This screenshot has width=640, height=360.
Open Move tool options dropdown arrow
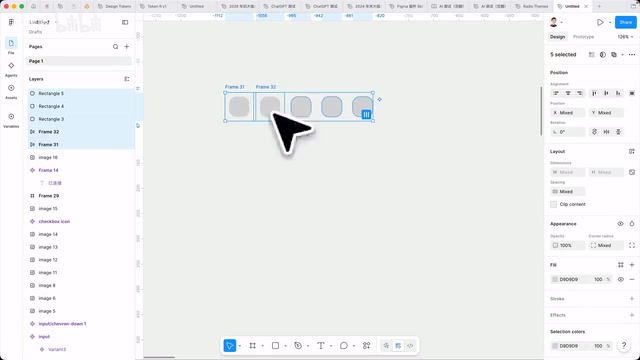point(240,346)
